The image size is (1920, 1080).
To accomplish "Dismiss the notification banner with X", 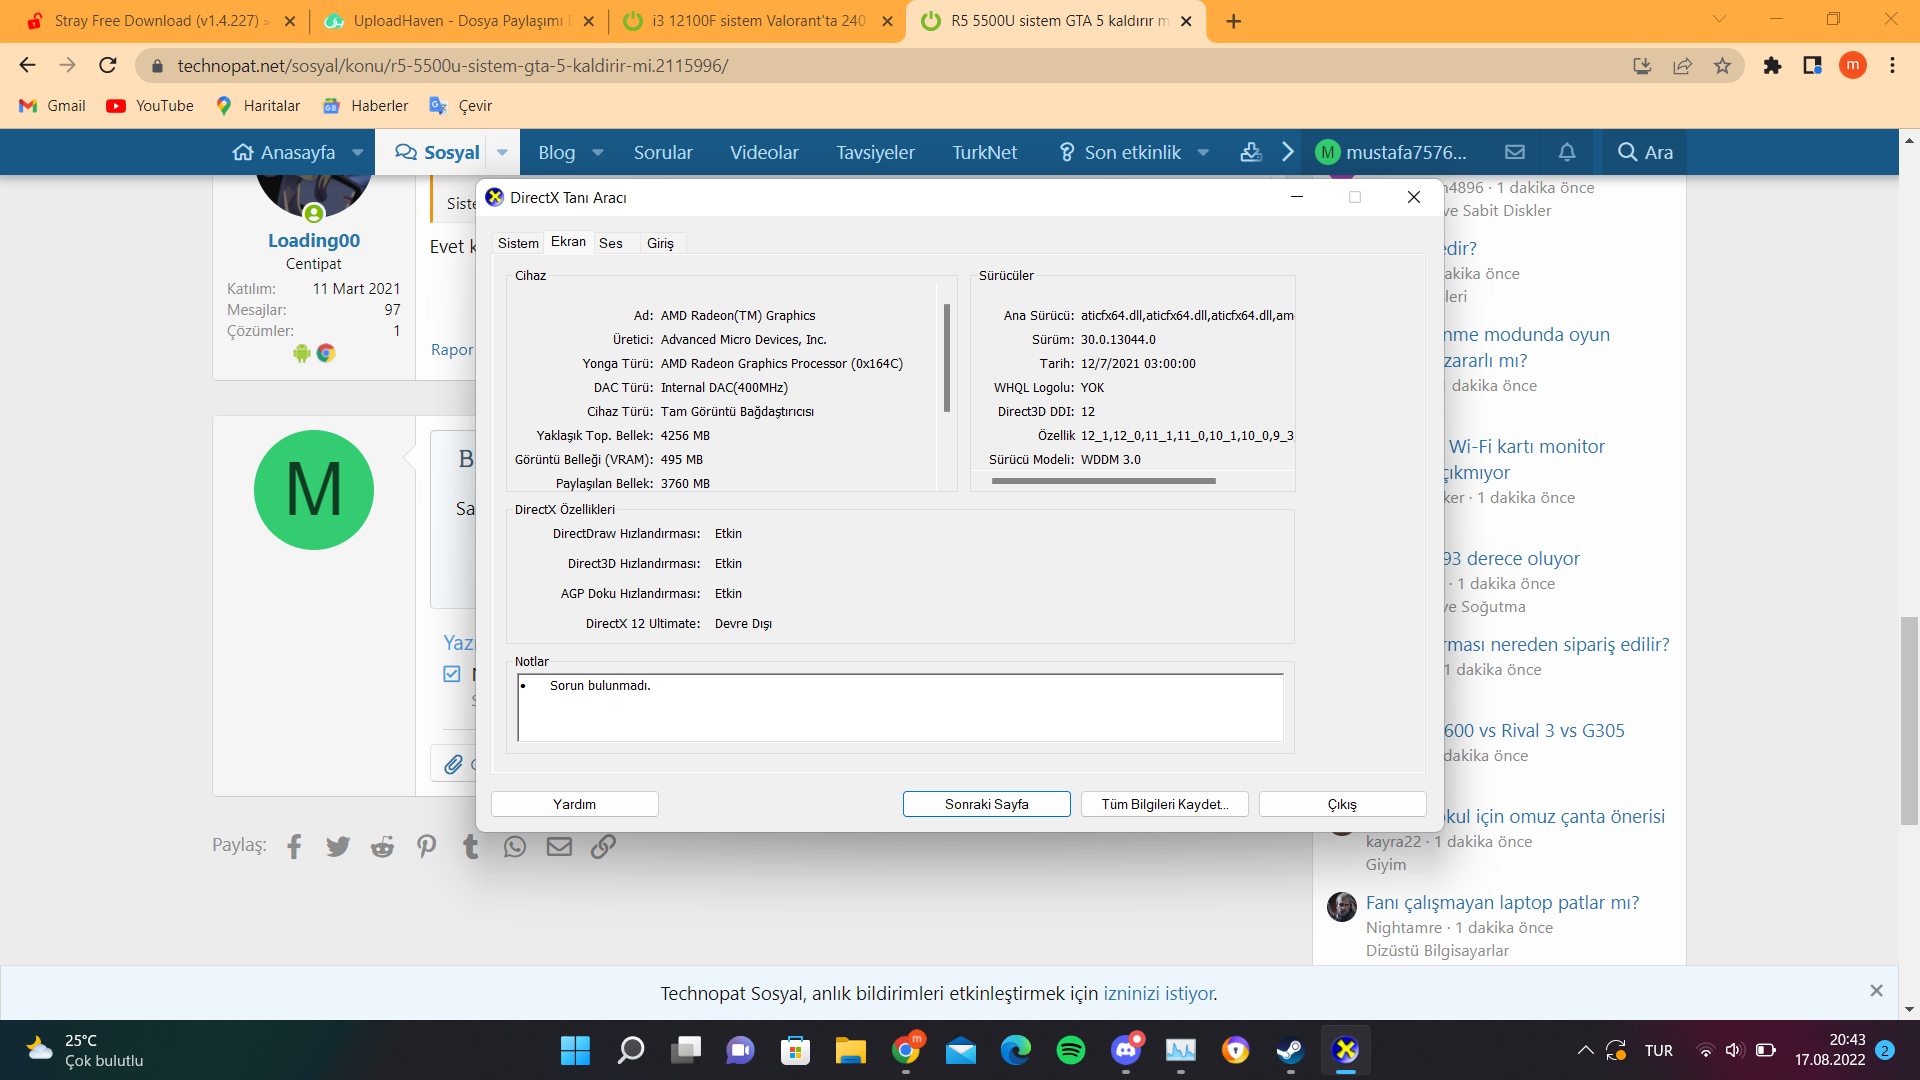I will (x=1876, y=990).
